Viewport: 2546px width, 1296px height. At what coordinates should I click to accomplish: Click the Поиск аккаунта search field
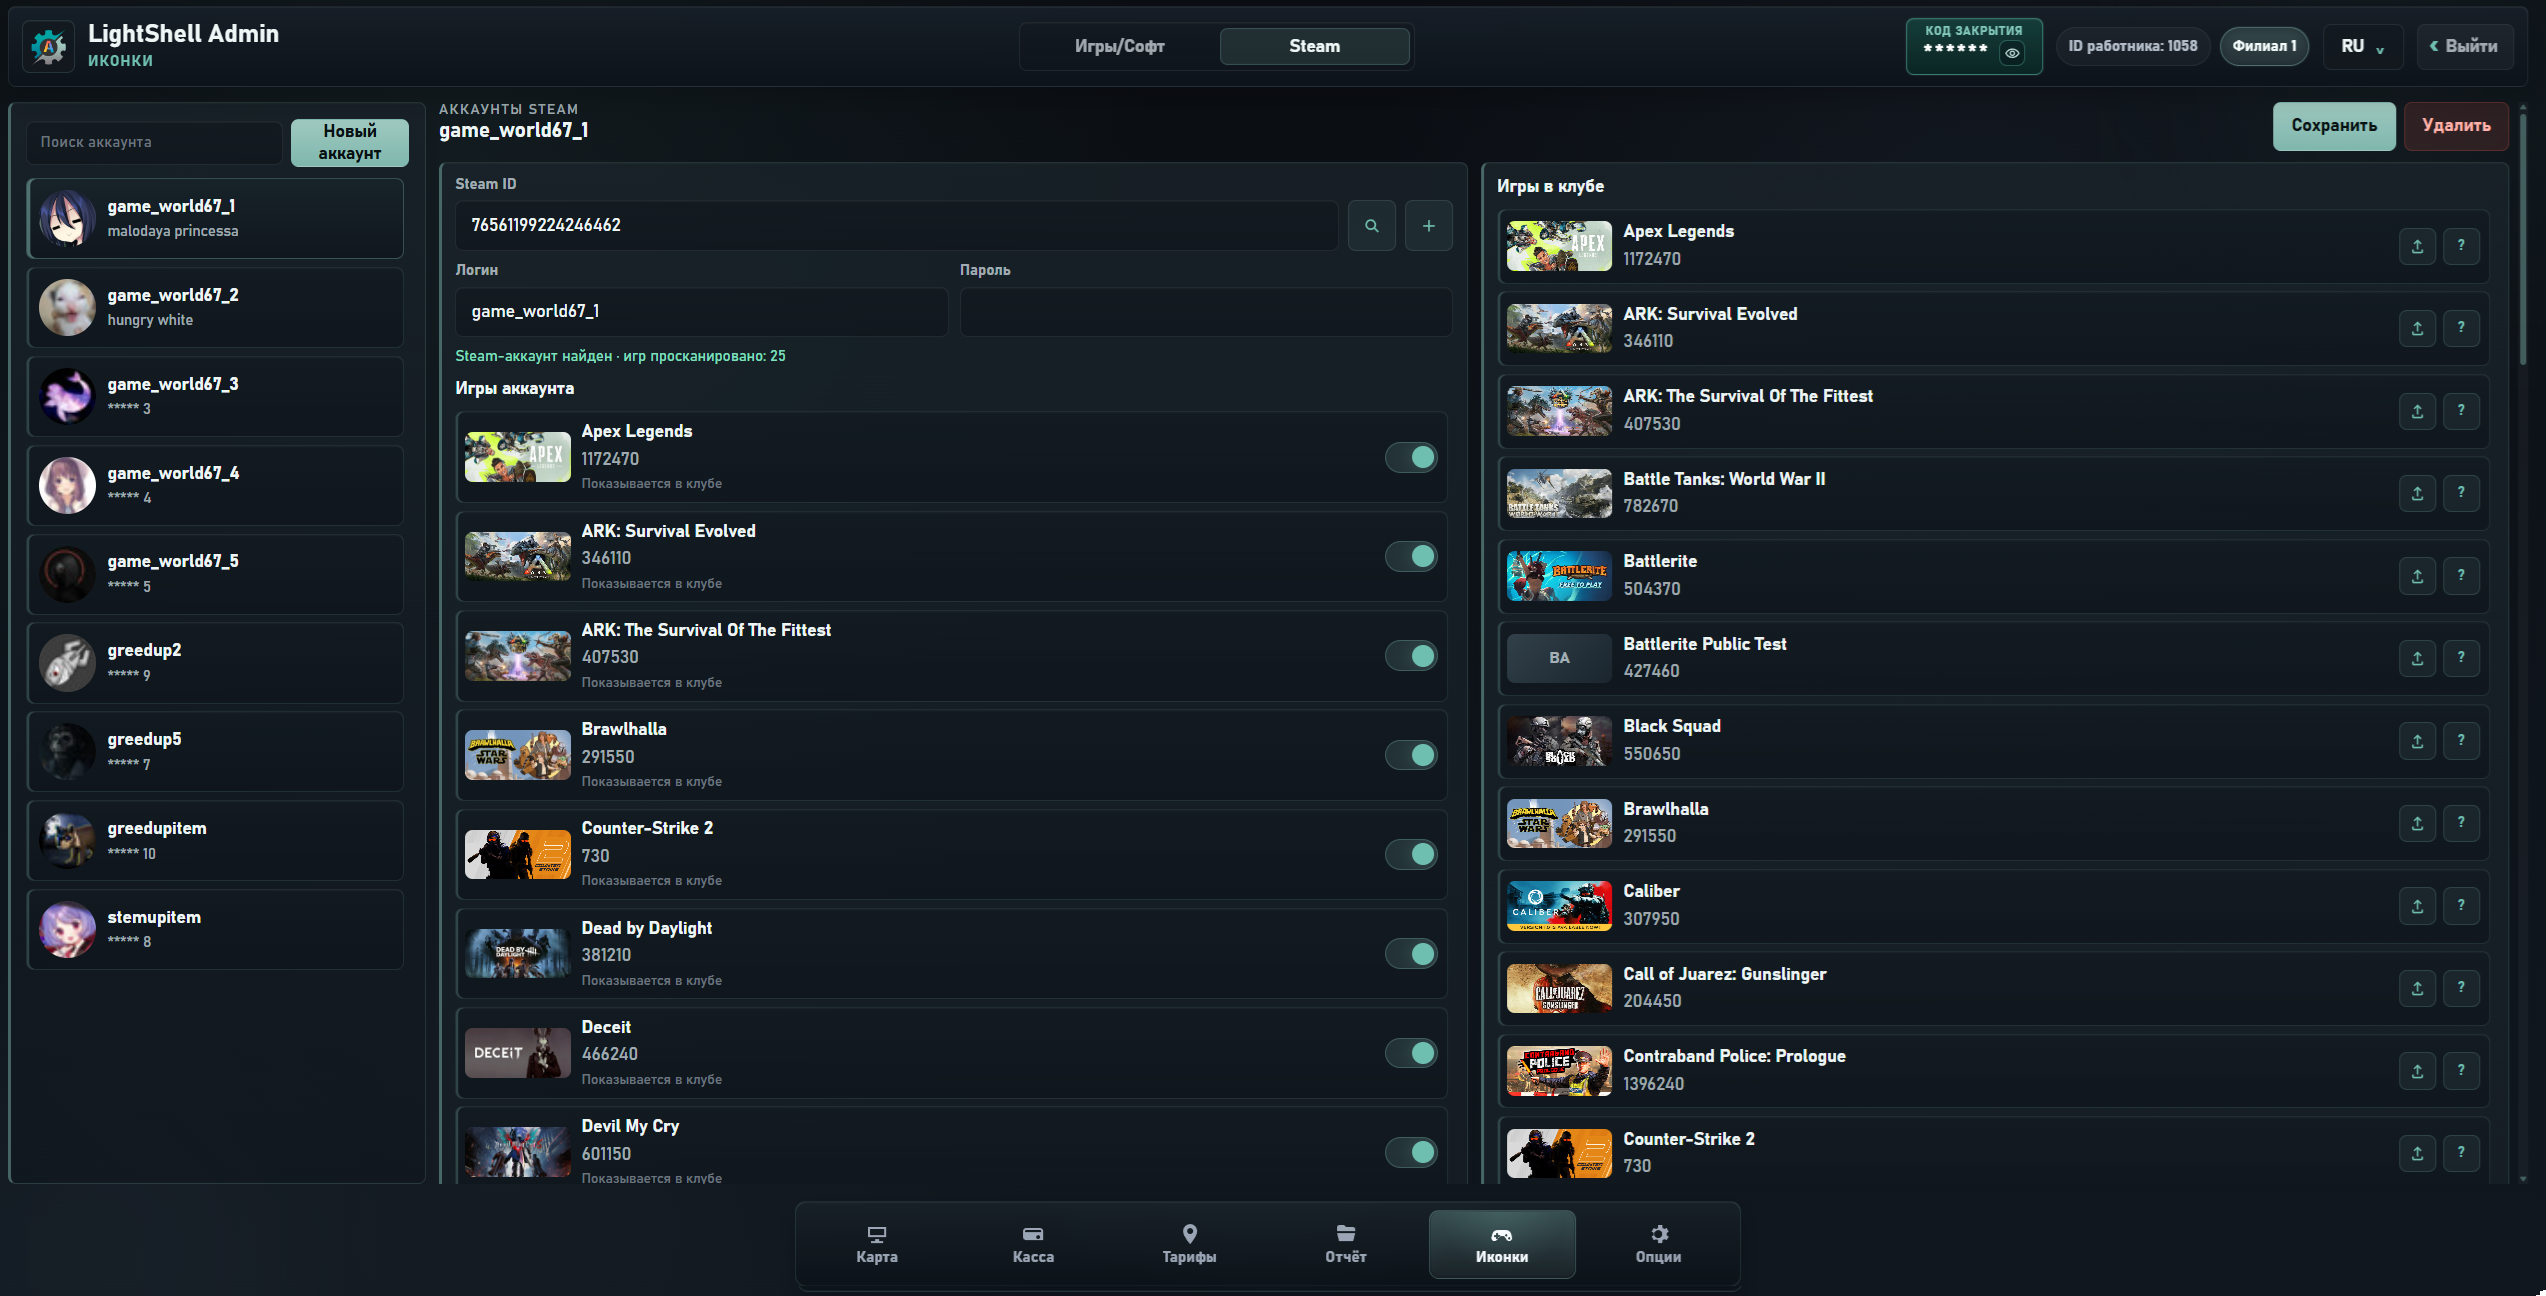(154, 142)
